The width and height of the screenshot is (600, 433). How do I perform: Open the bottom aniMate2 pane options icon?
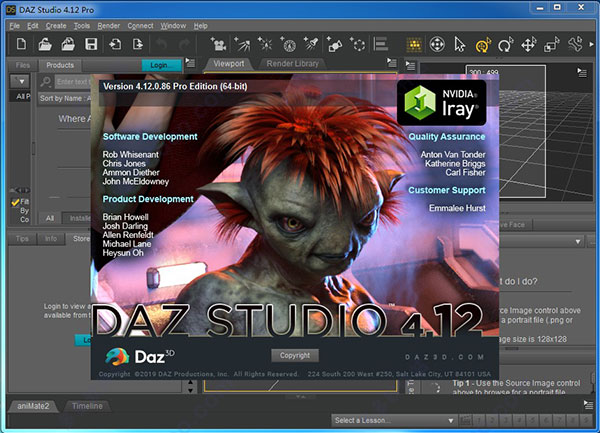click(589, 405)
